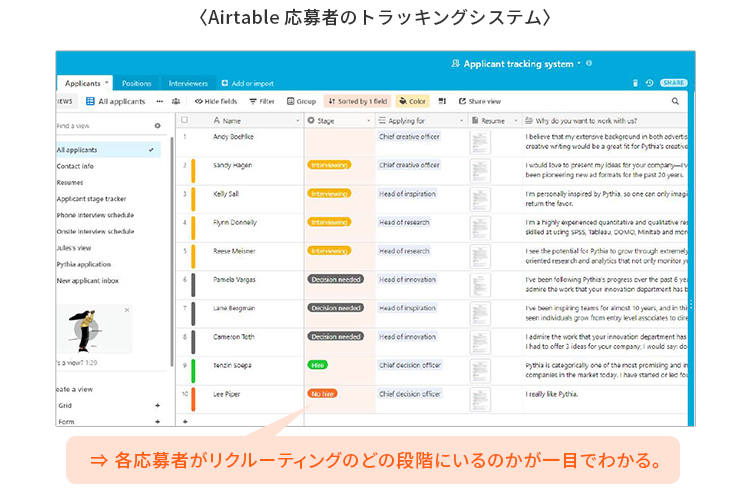Switch to the Applicants tab
This screenshot has height=500, width=750.
tap(83, 83)
